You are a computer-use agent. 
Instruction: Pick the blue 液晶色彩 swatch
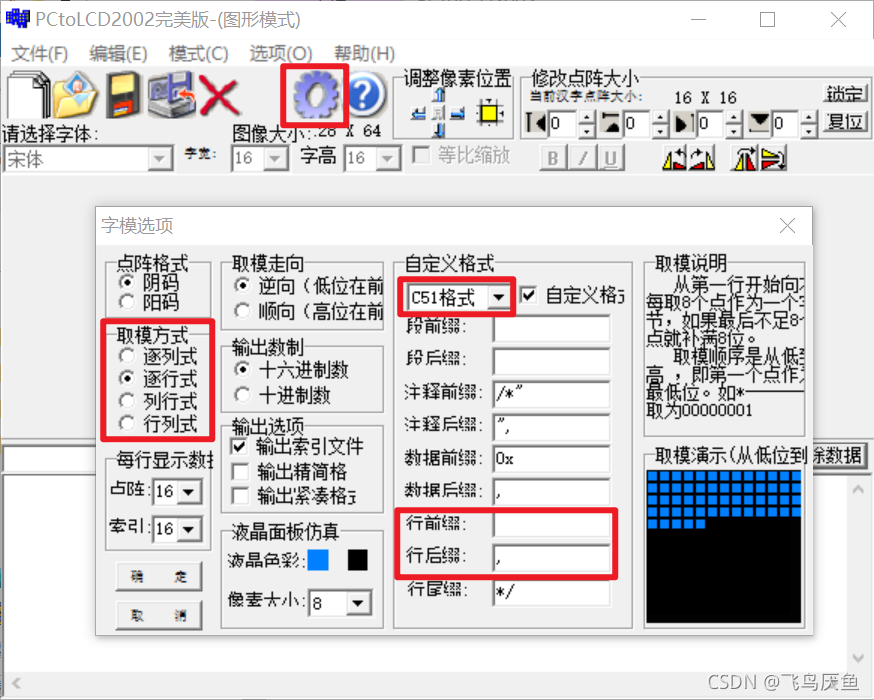318,560
